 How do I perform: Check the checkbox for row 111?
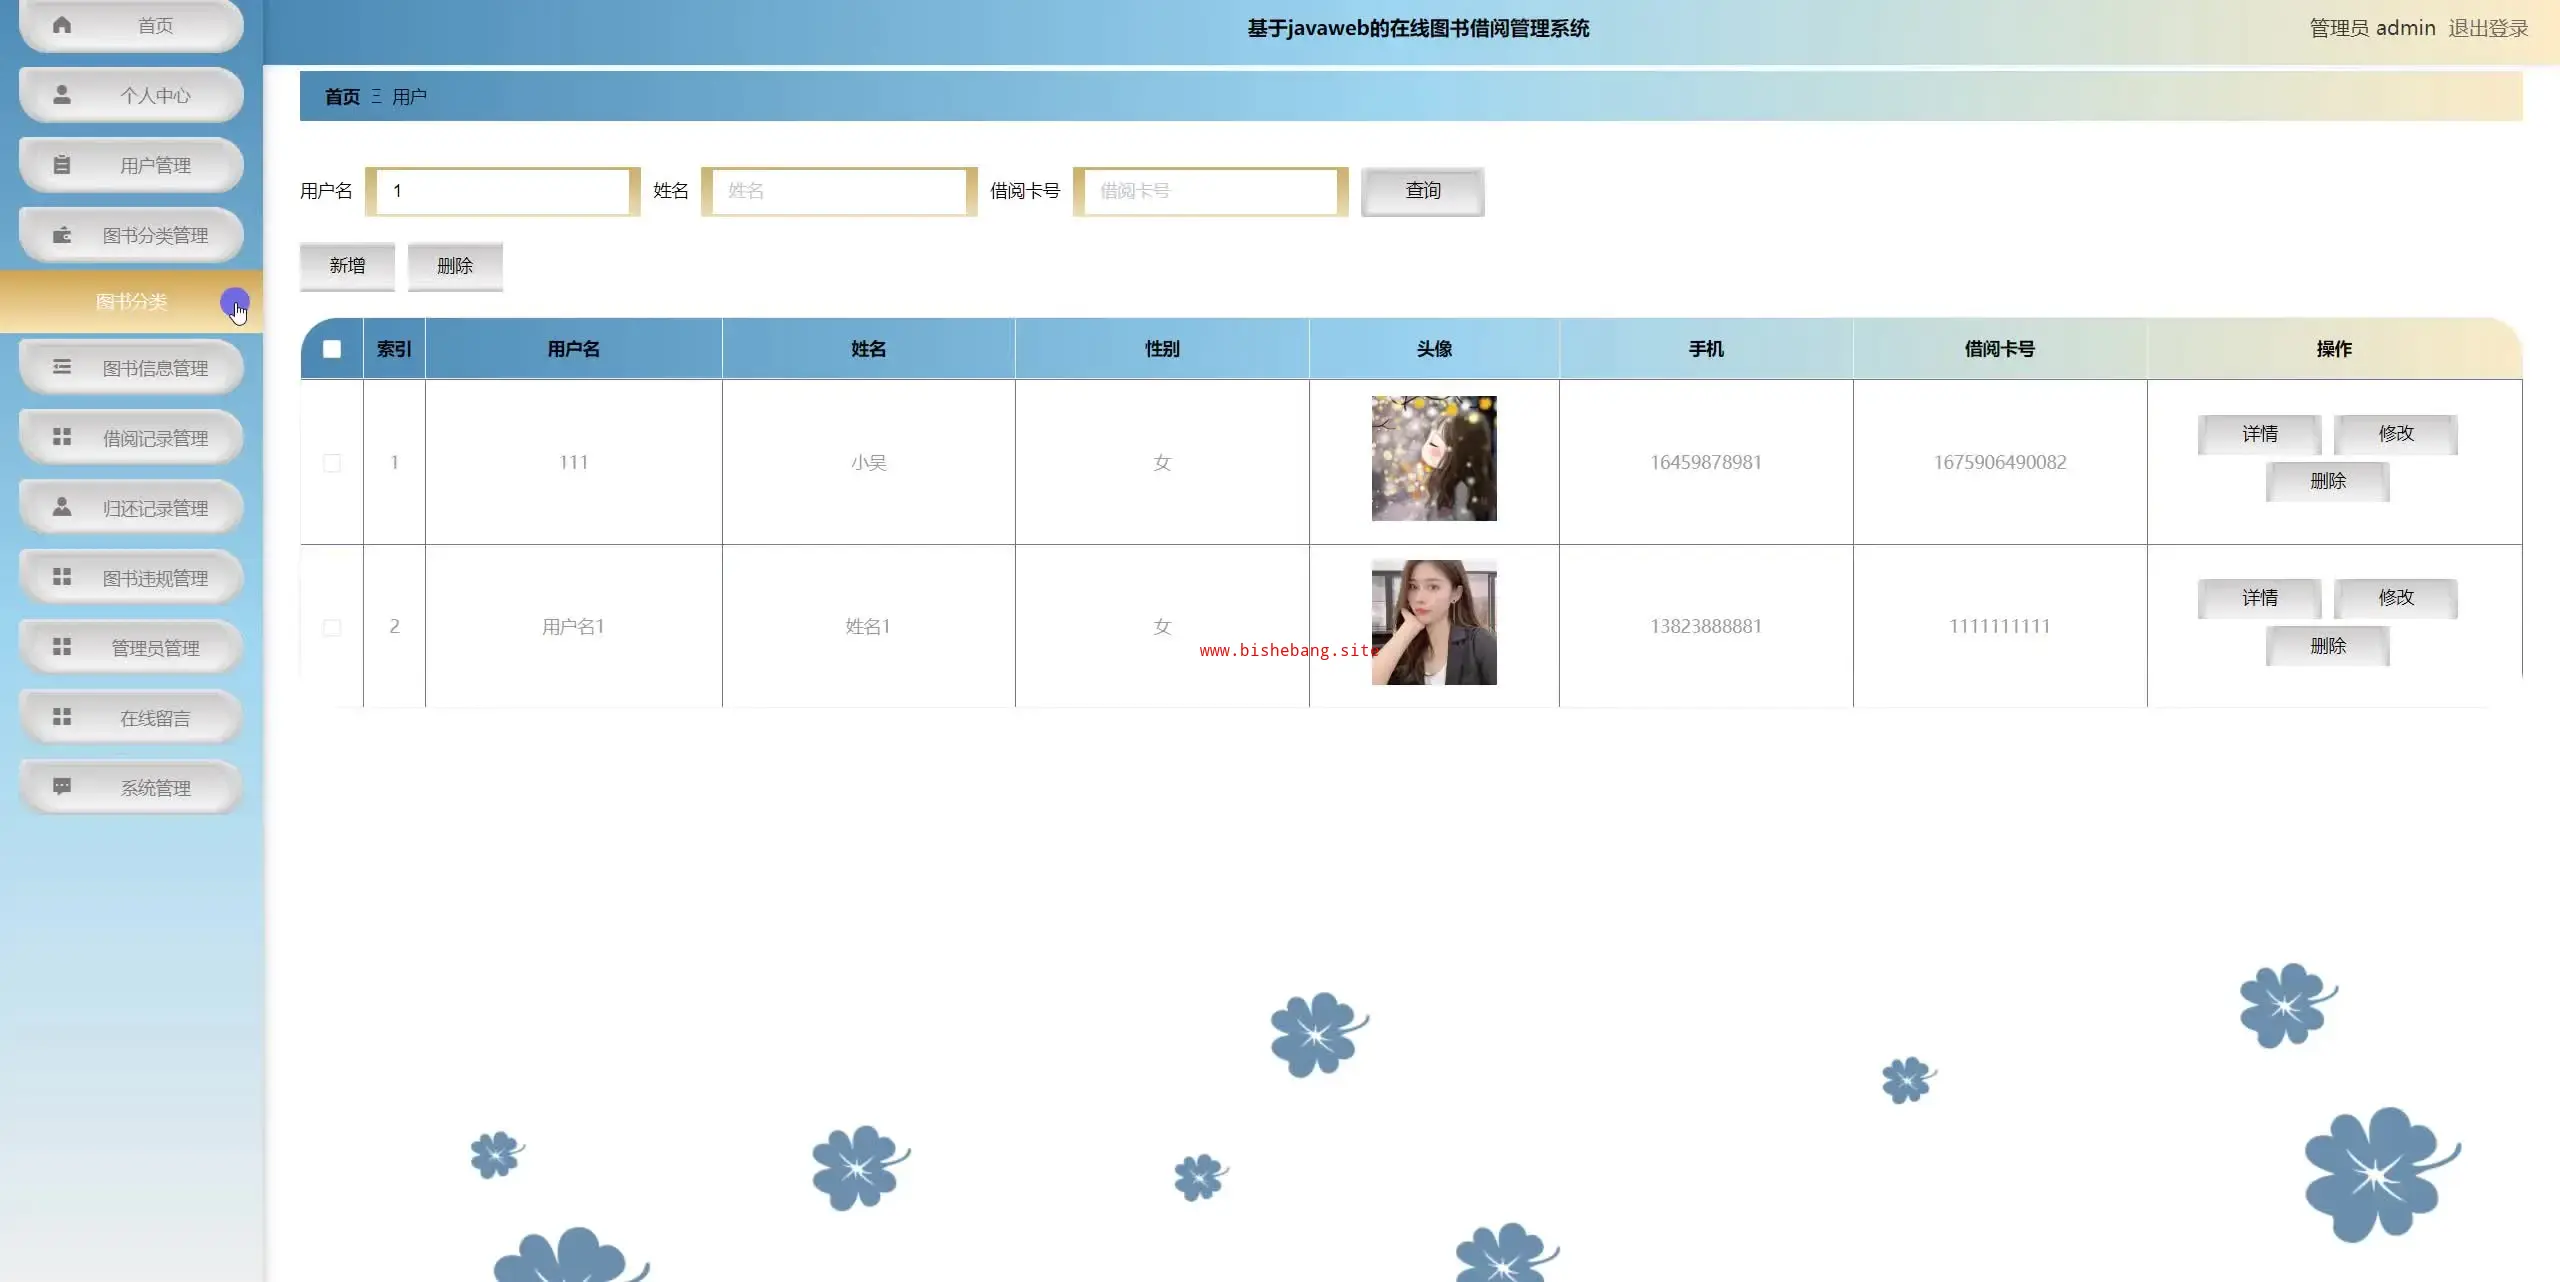coord(332,463)
